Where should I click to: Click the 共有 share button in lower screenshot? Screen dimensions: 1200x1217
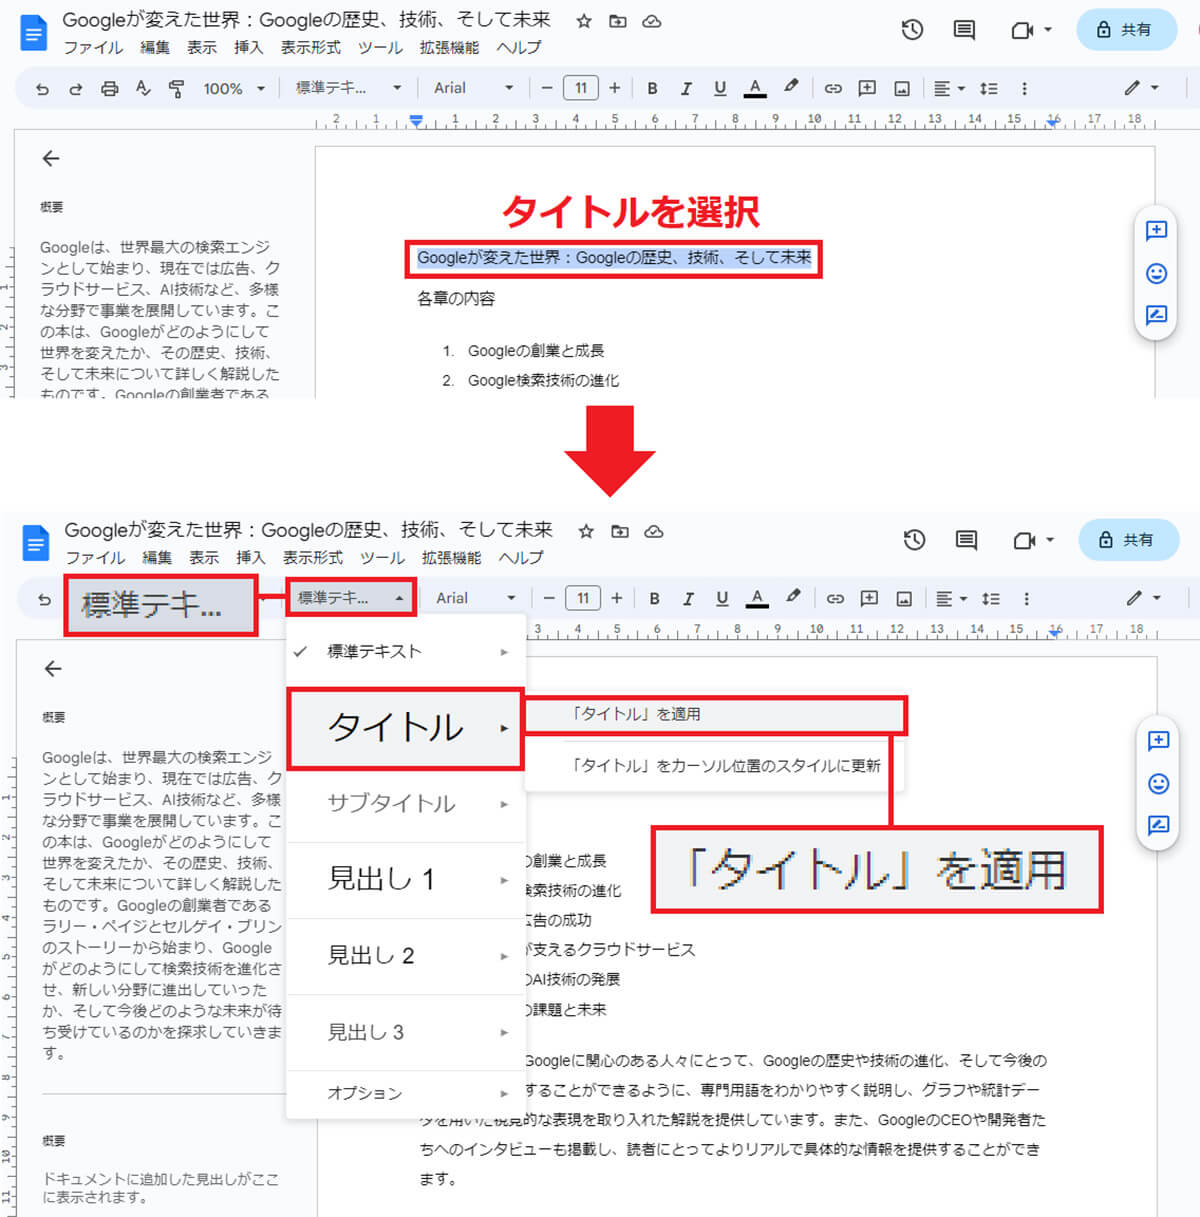(1128, 540)
